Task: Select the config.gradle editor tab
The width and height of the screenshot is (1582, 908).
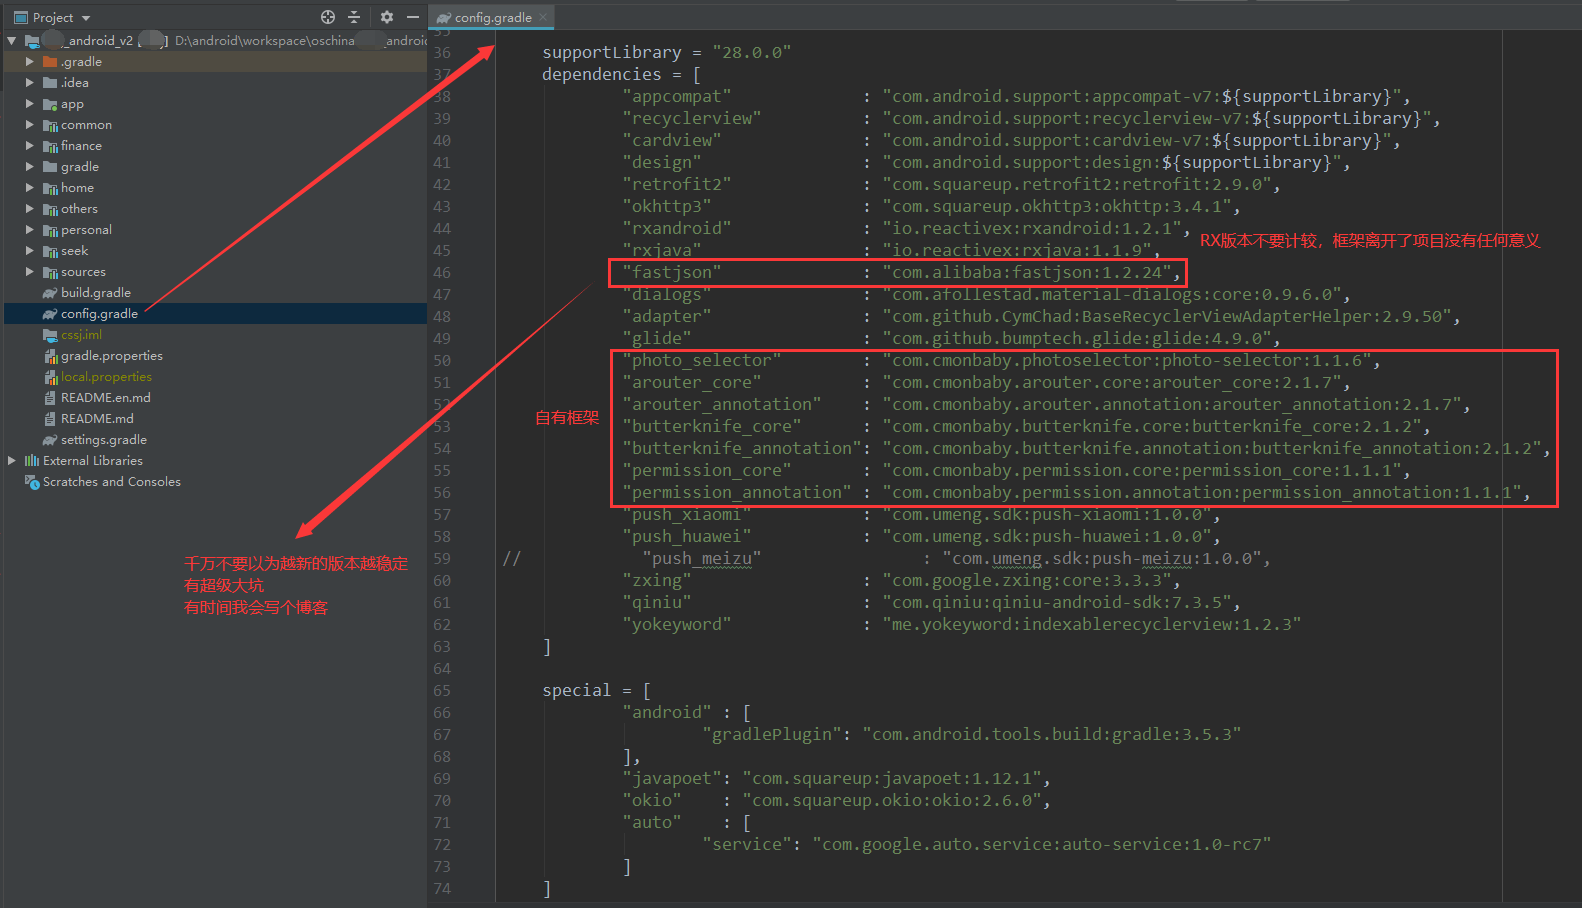Action: 492,17
